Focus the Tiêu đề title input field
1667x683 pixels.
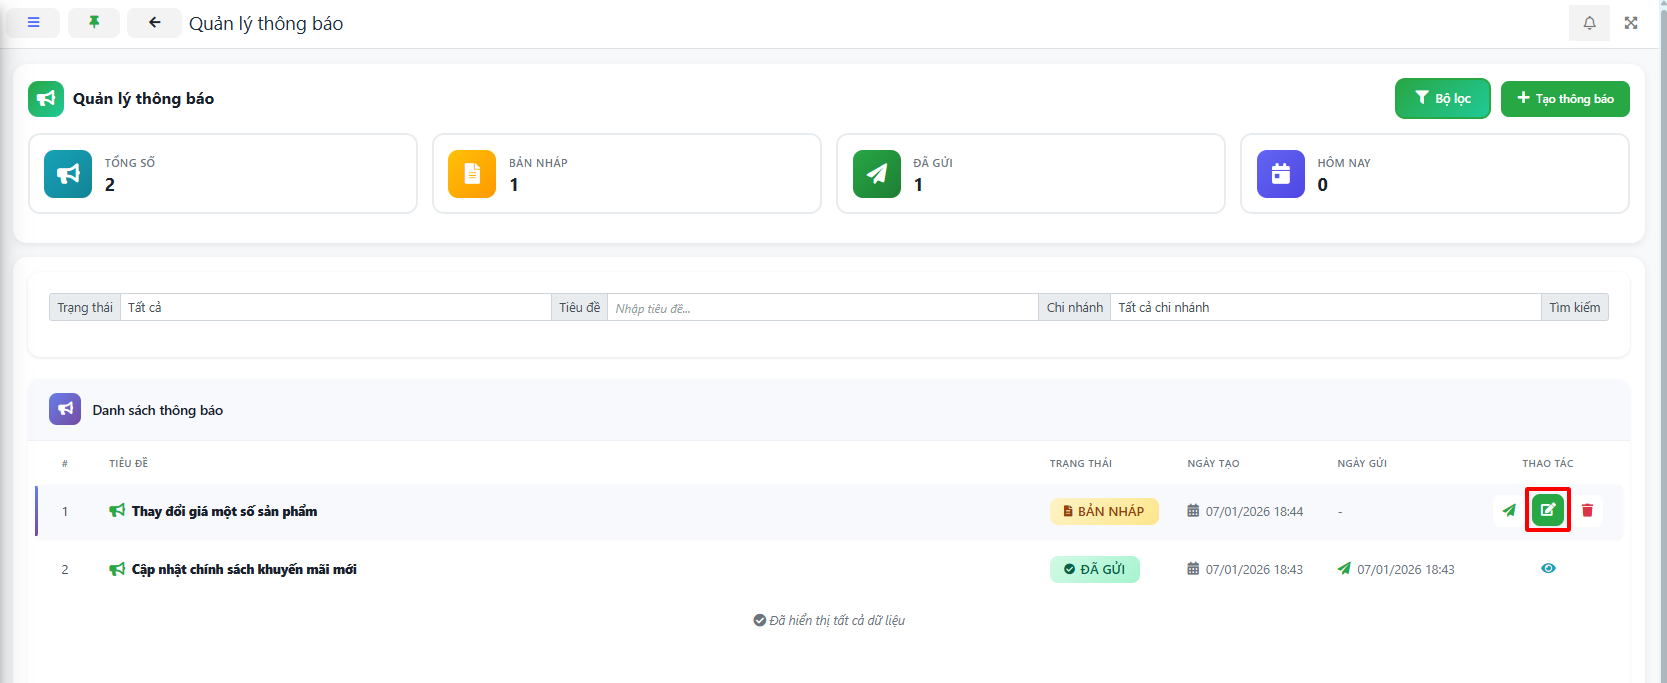(822, 308)
